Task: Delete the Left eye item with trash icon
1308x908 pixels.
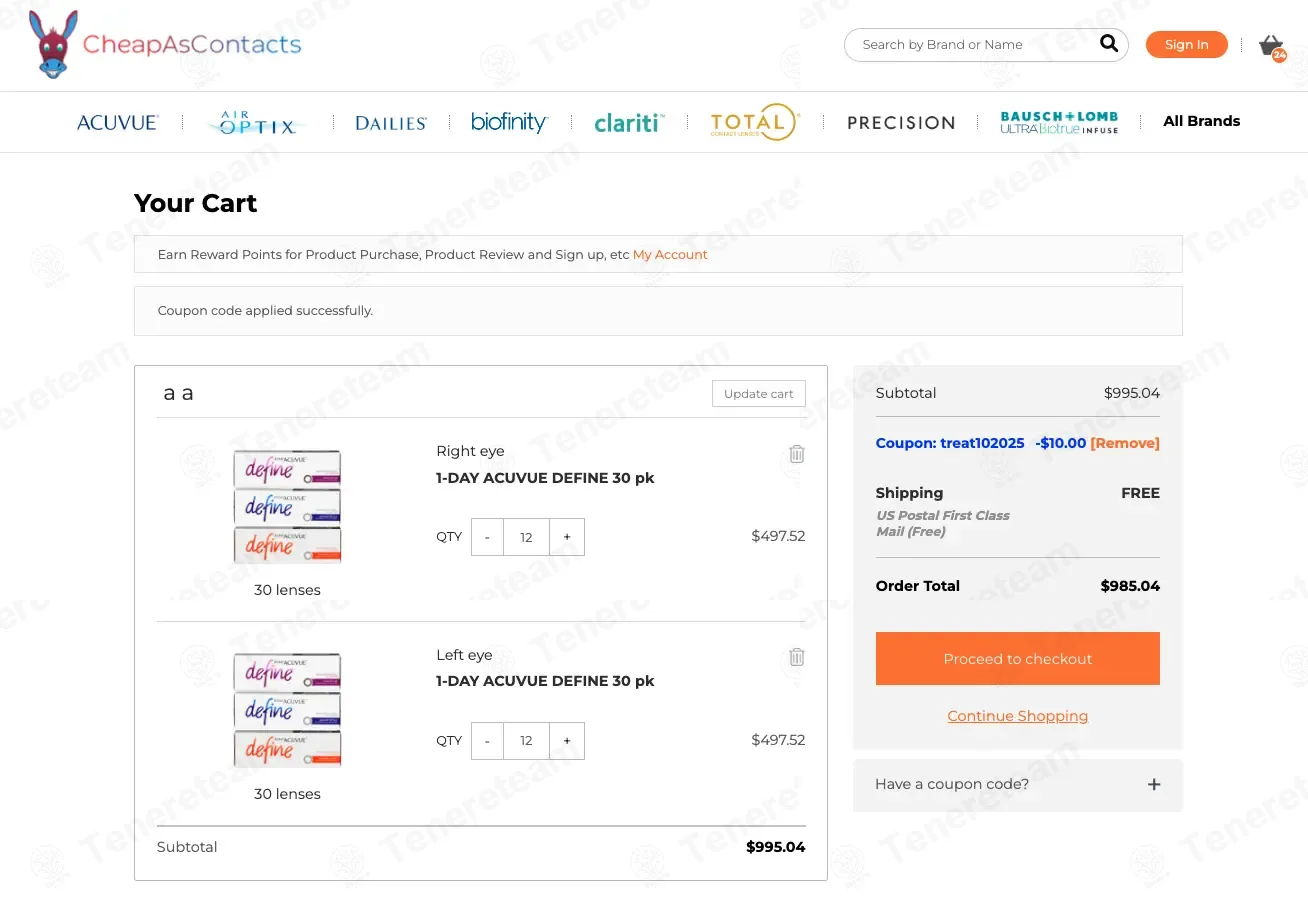Action: 796,657
